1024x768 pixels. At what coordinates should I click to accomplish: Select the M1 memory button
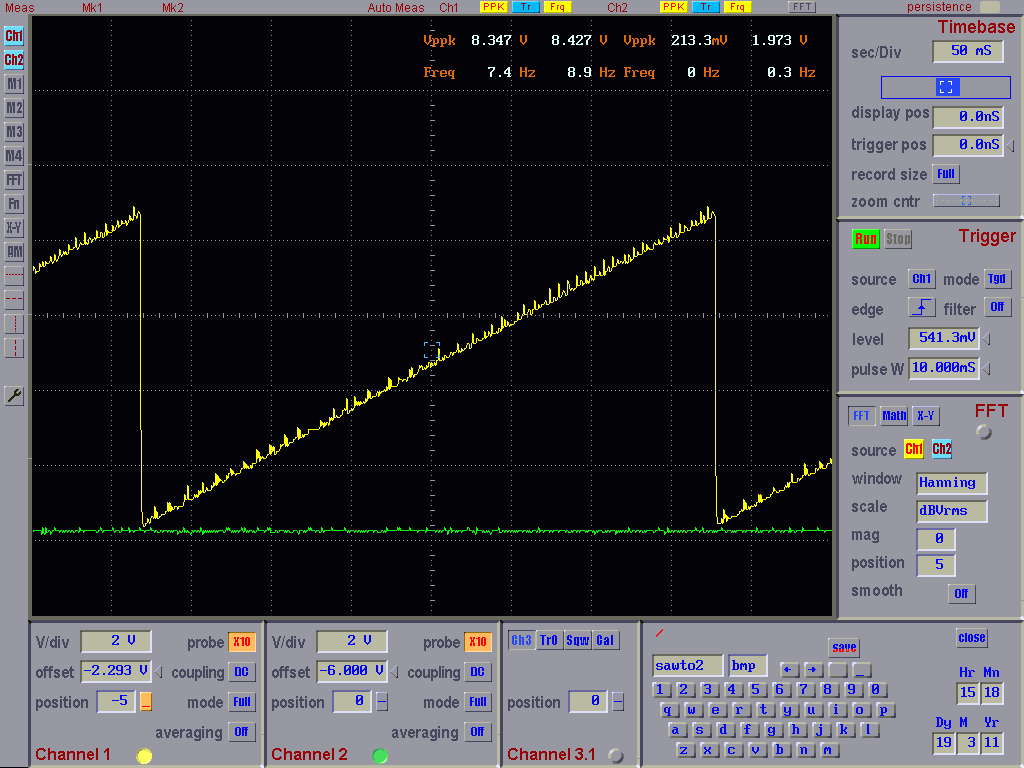coord(14,84)
